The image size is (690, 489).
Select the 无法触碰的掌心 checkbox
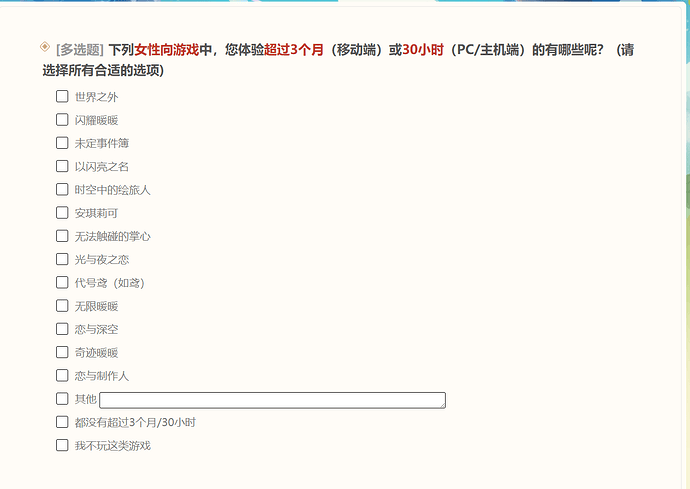point(62,236)
